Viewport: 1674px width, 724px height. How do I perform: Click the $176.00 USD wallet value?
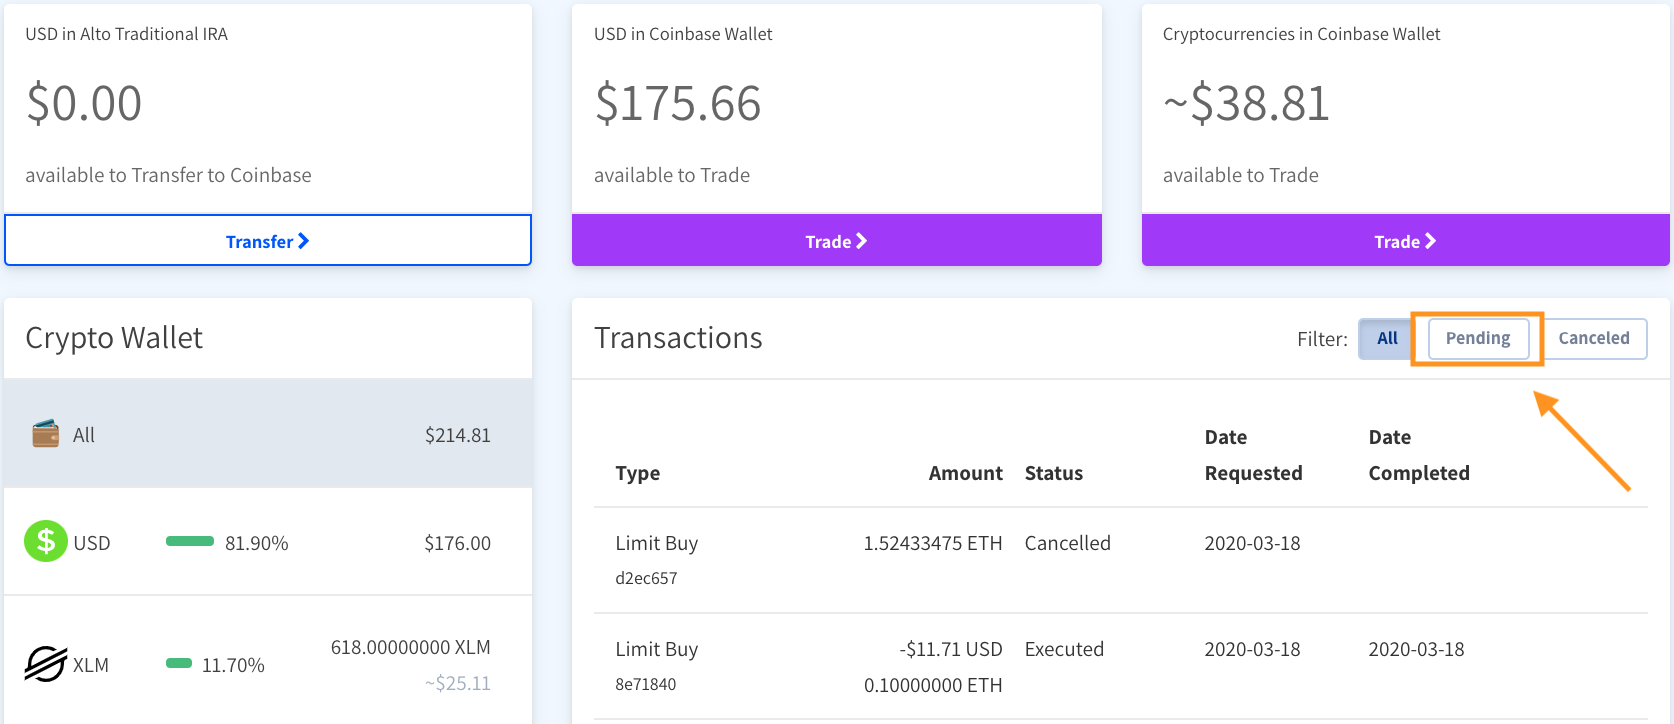coord(458,543)
